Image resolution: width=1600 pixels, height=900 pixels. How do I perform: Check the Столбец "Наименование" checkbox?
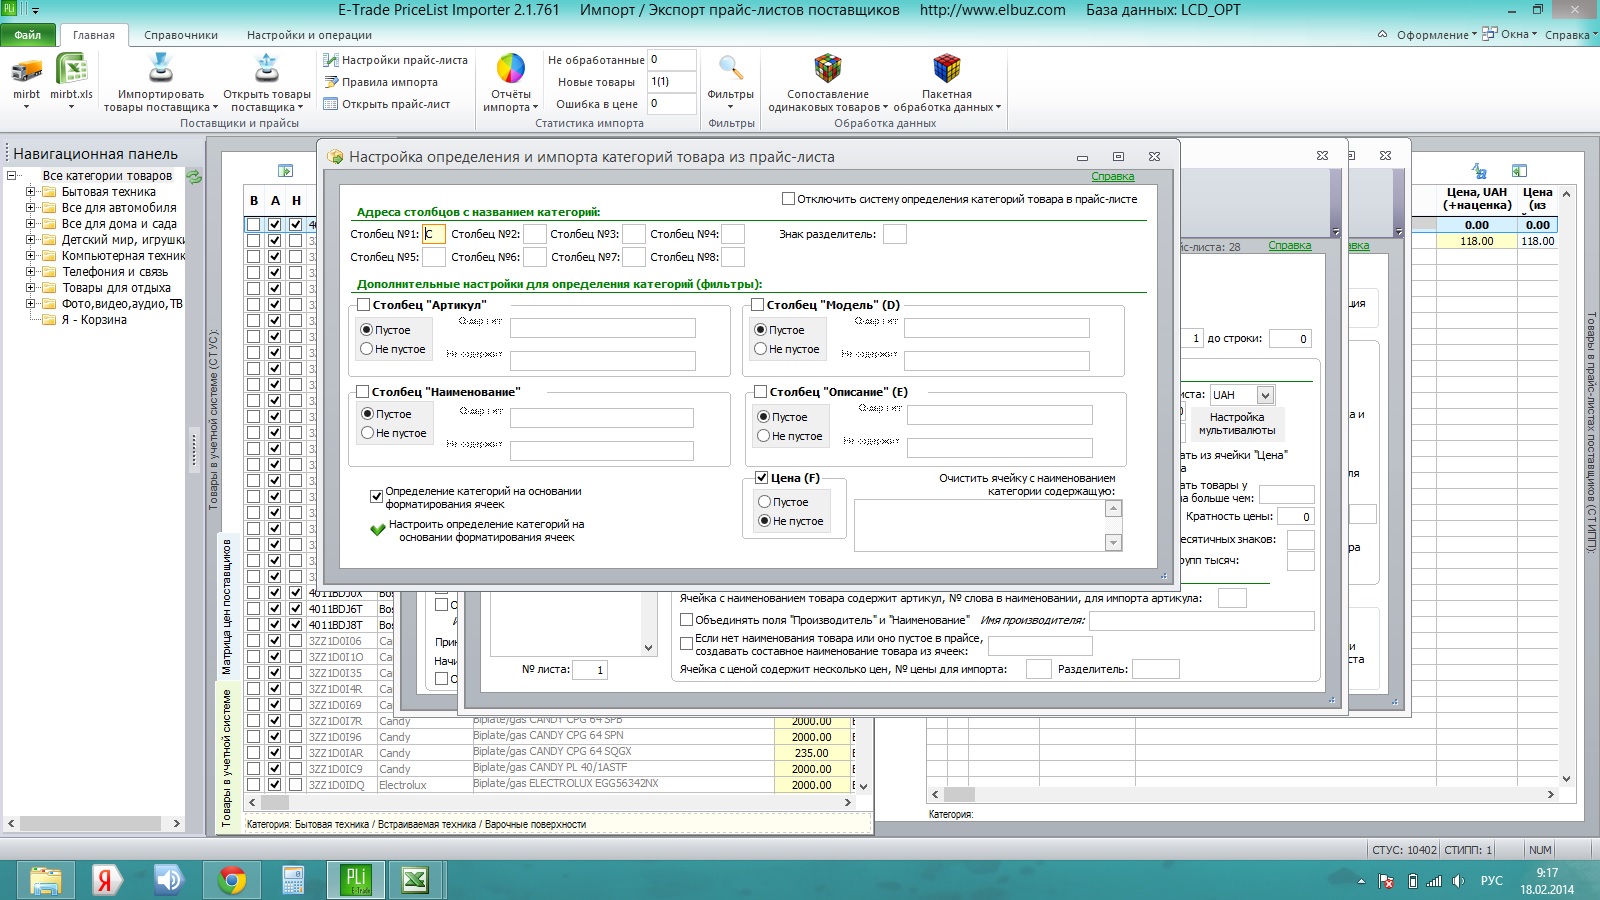(x=363, y=392)
